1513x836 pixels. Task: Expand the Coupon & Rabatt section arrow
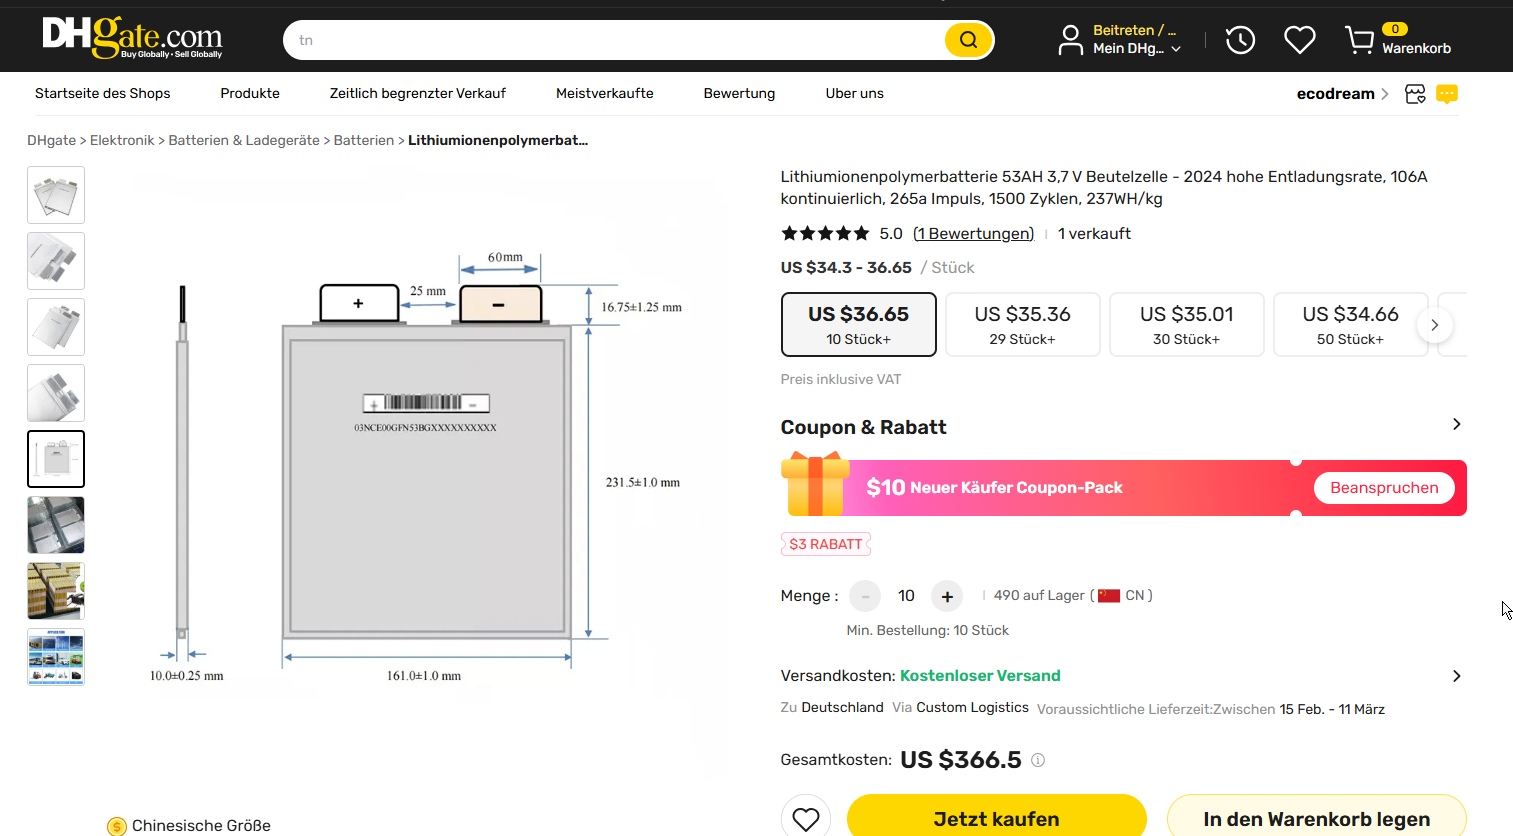[x=1456, y=425]
